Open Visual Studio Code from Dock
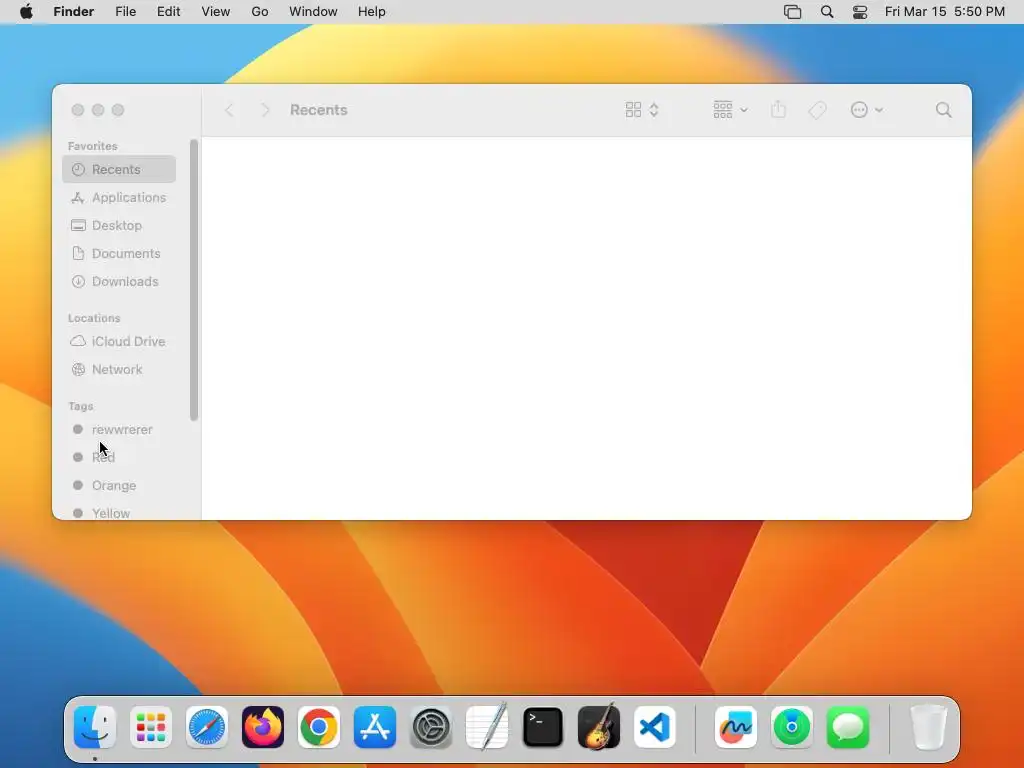This screenshot has width=1024, height=768. coord(655,727)
